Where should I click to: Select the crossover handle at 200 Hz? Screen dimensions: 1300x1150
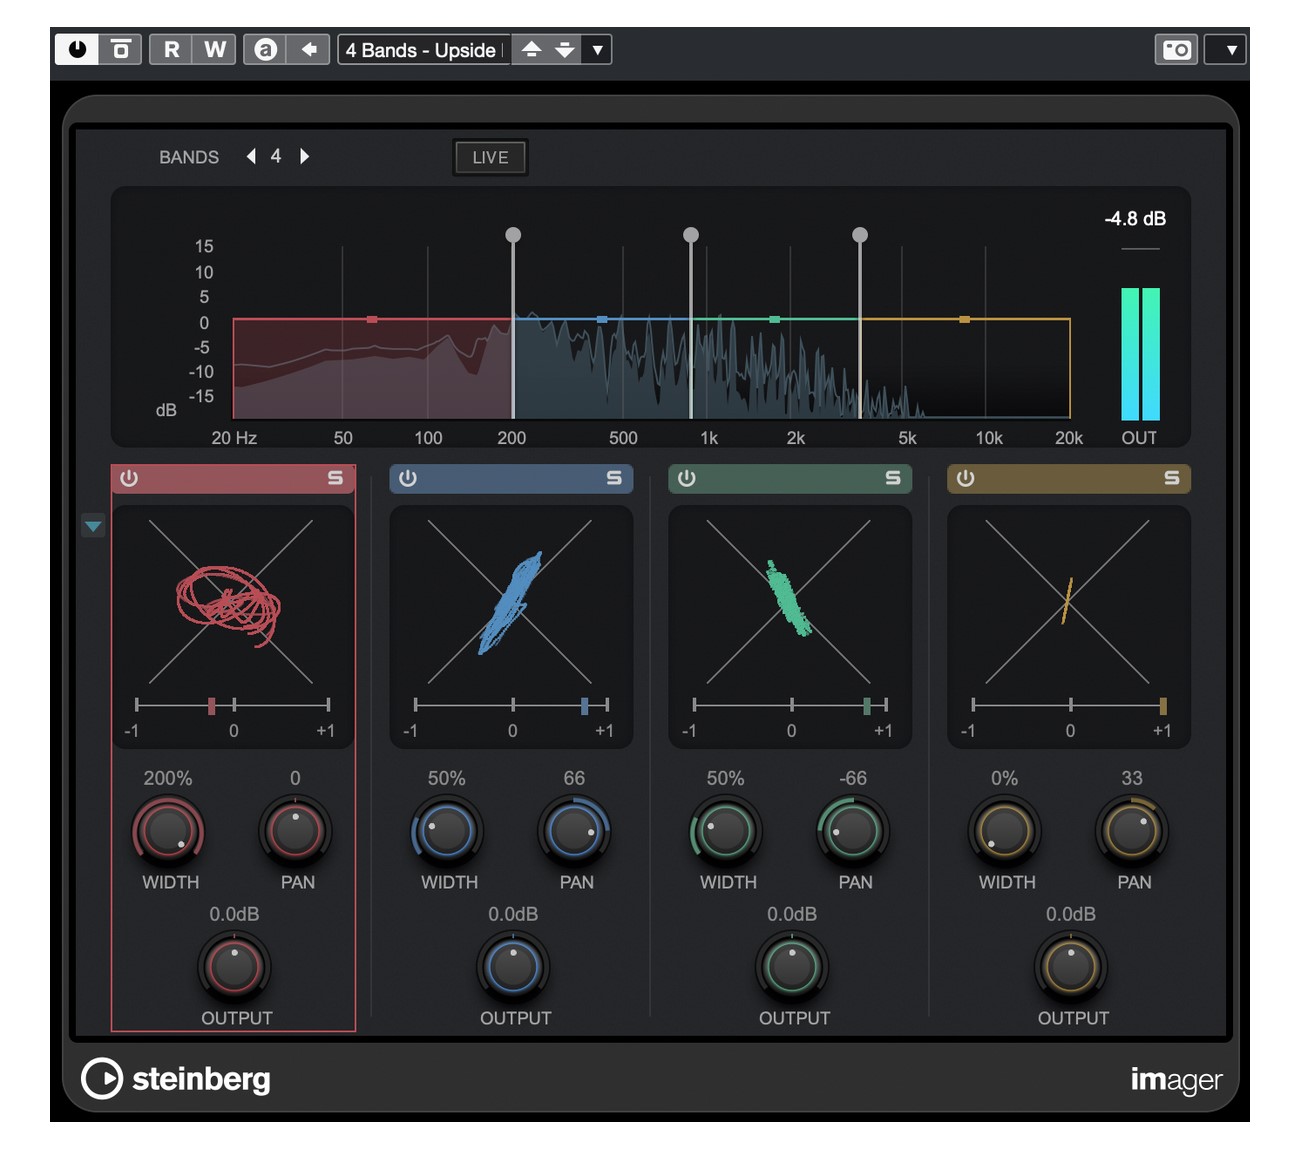(x=513, y=235)
